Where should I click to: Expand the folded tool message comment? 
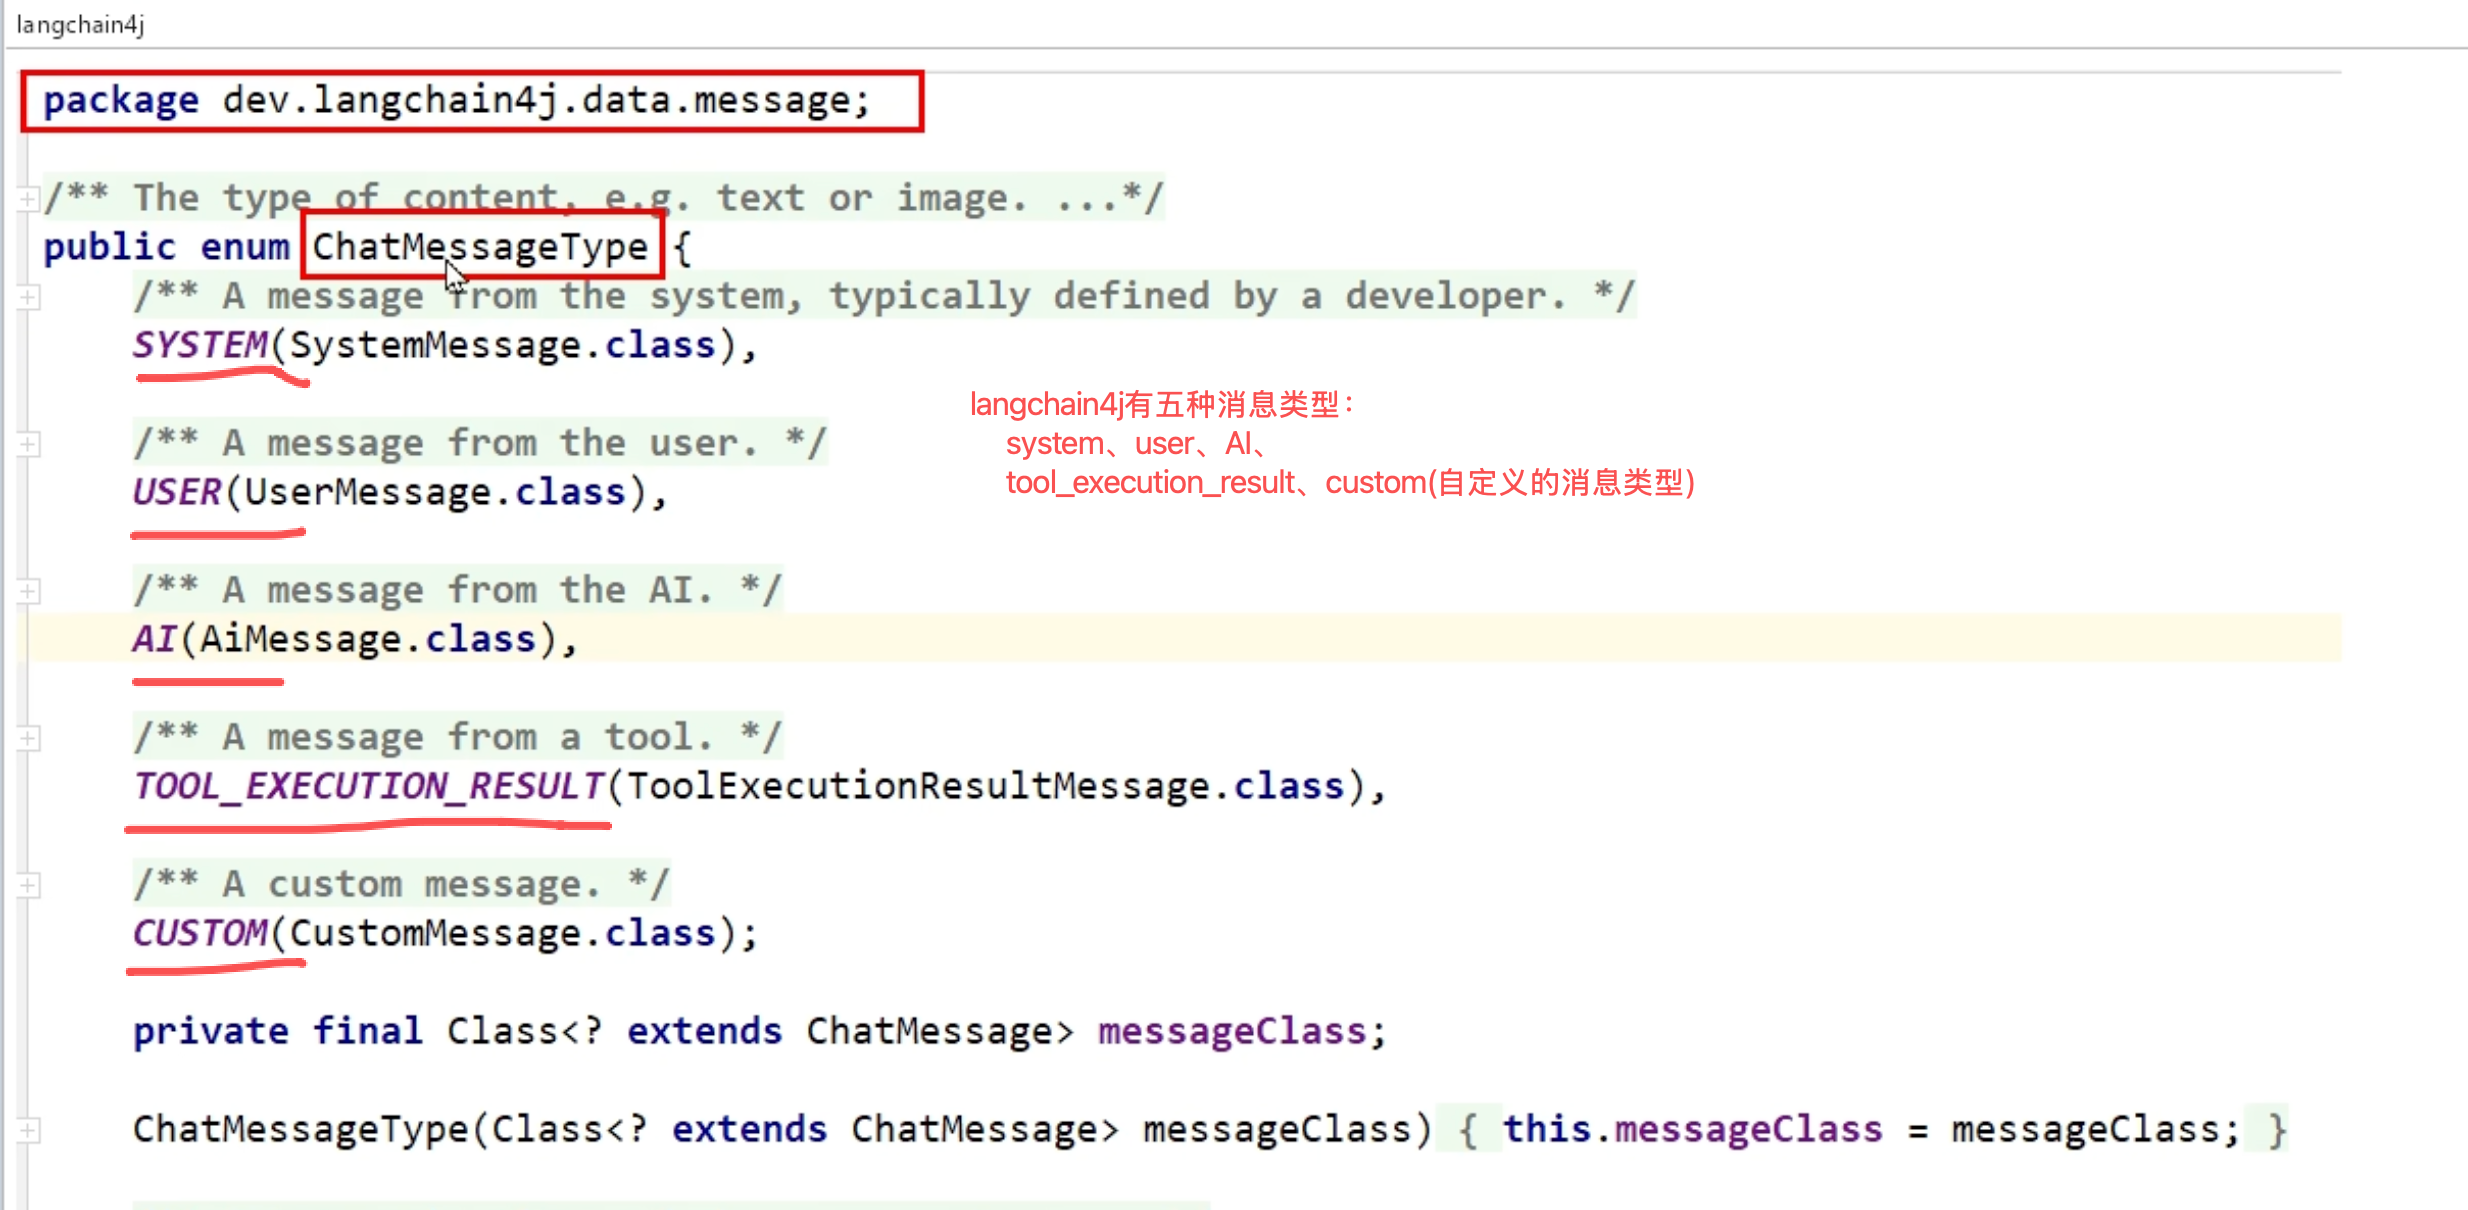click(28, 738)
